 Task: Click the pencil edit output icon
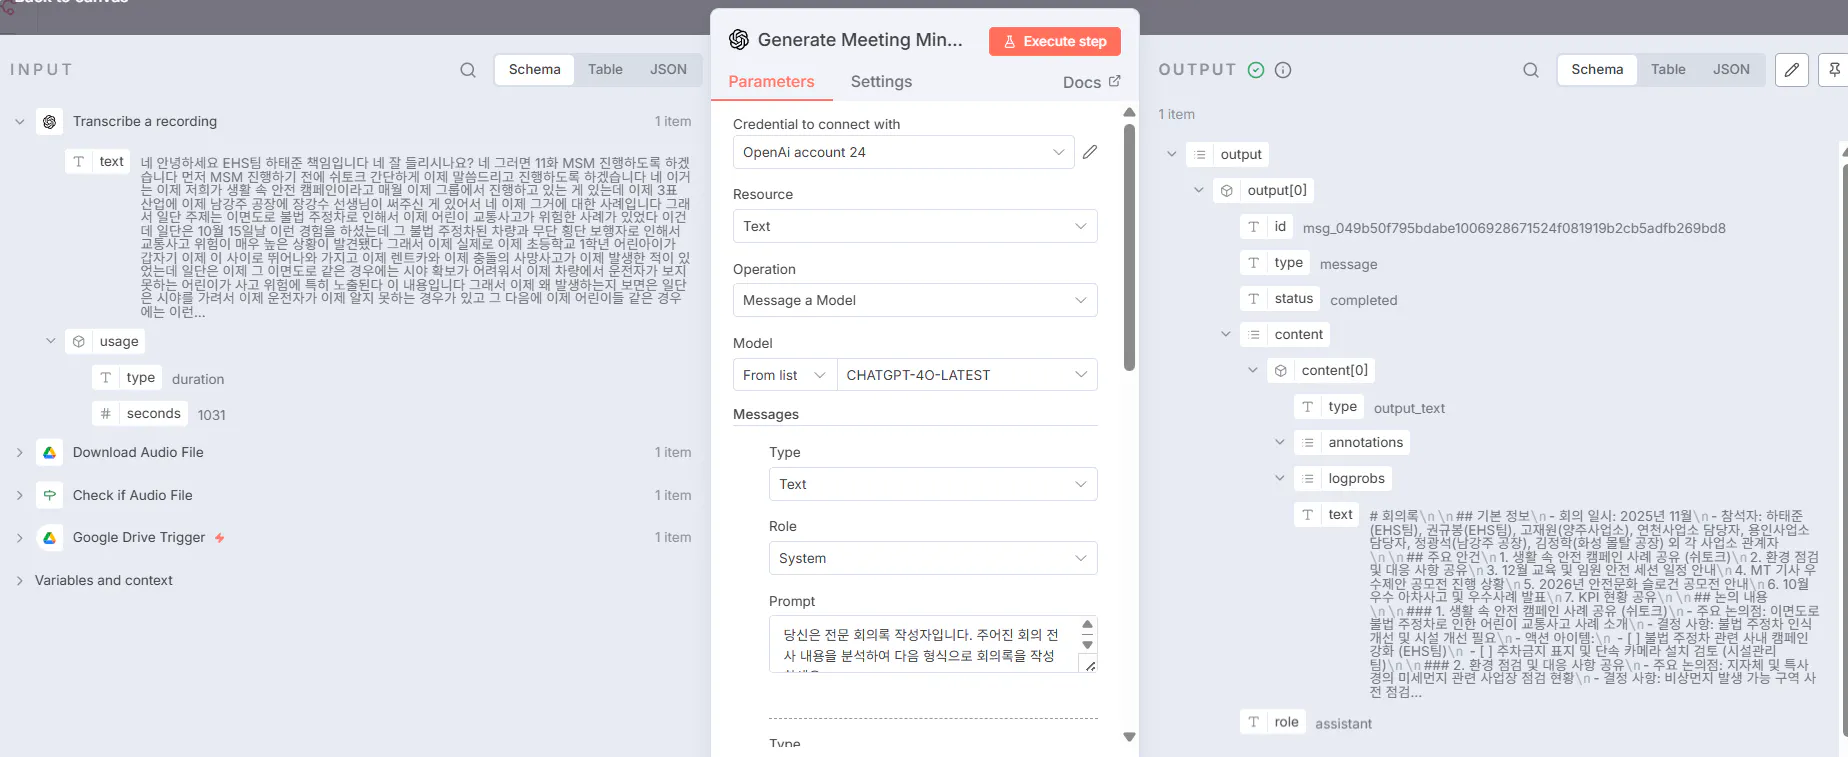(1792, 70)
